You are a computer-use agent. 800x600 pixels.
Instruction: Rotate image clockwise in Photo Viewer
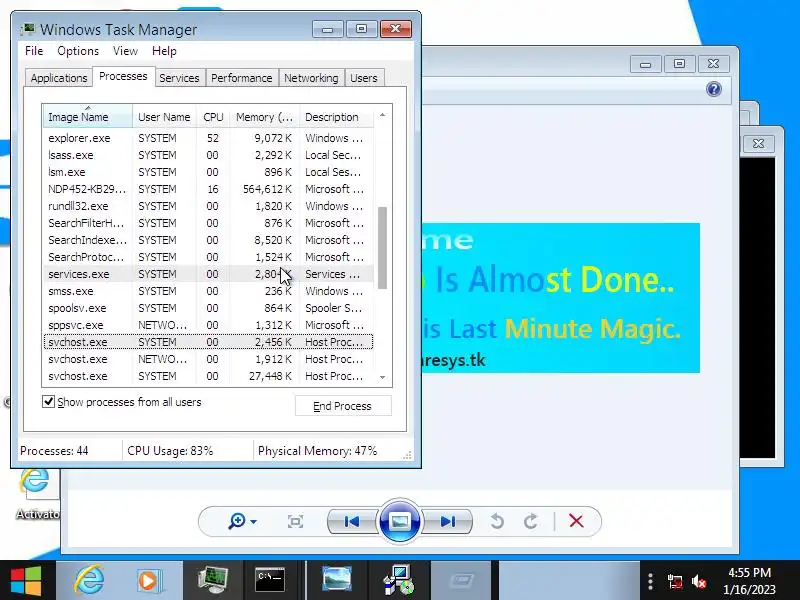point(531,521)
